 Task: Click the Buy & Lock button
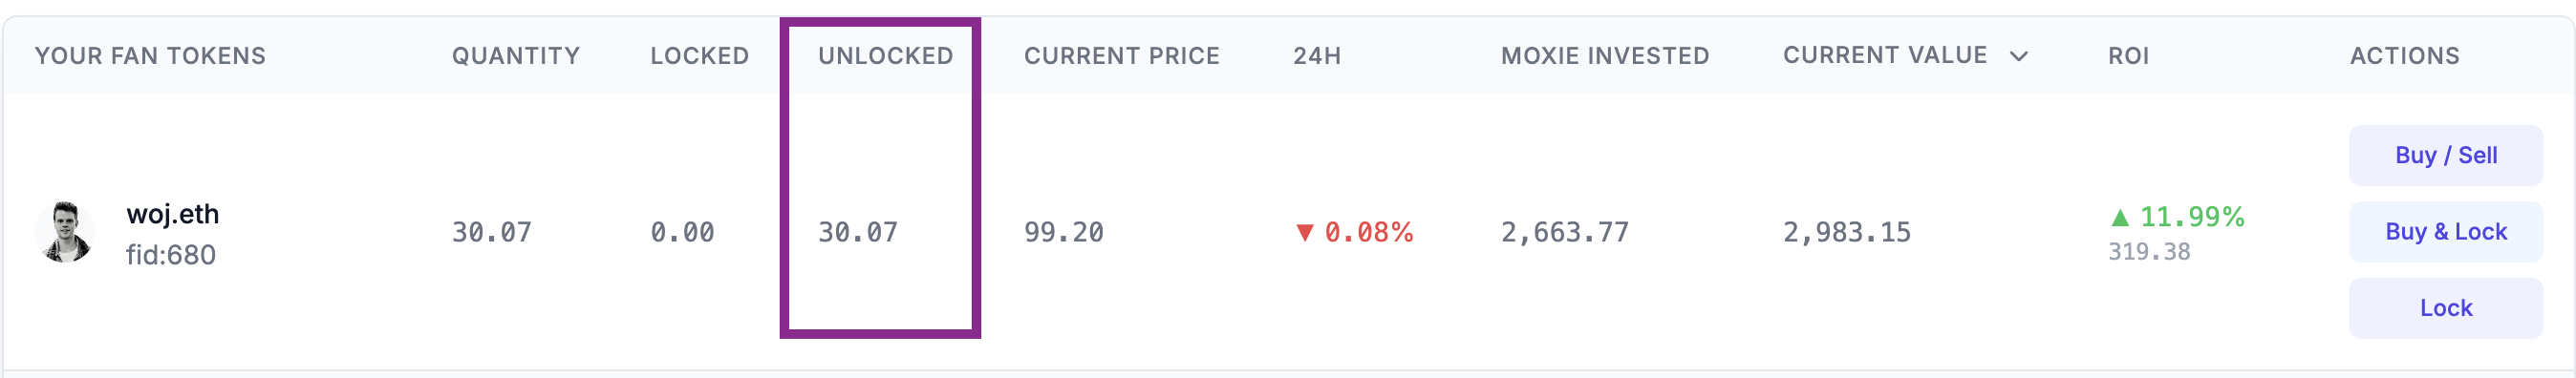click(x=2445, y=232)
